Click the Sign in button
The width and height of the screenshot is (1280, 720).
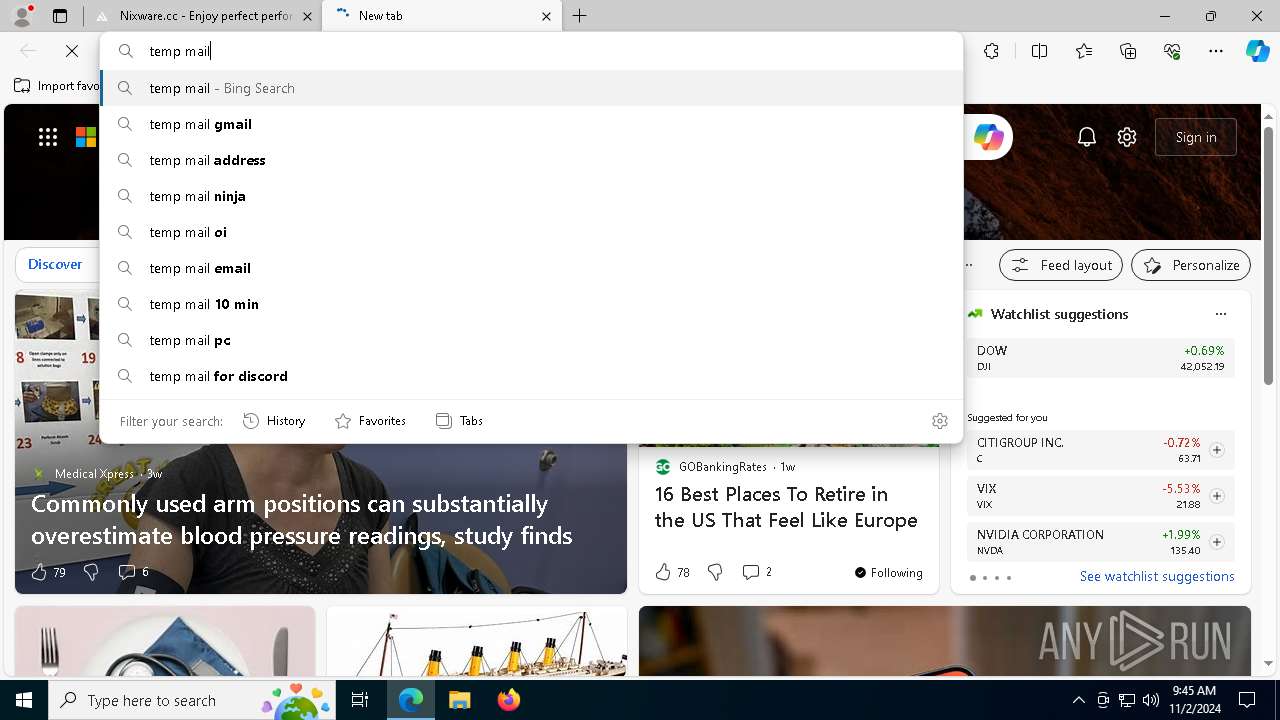pos(1196,137)
